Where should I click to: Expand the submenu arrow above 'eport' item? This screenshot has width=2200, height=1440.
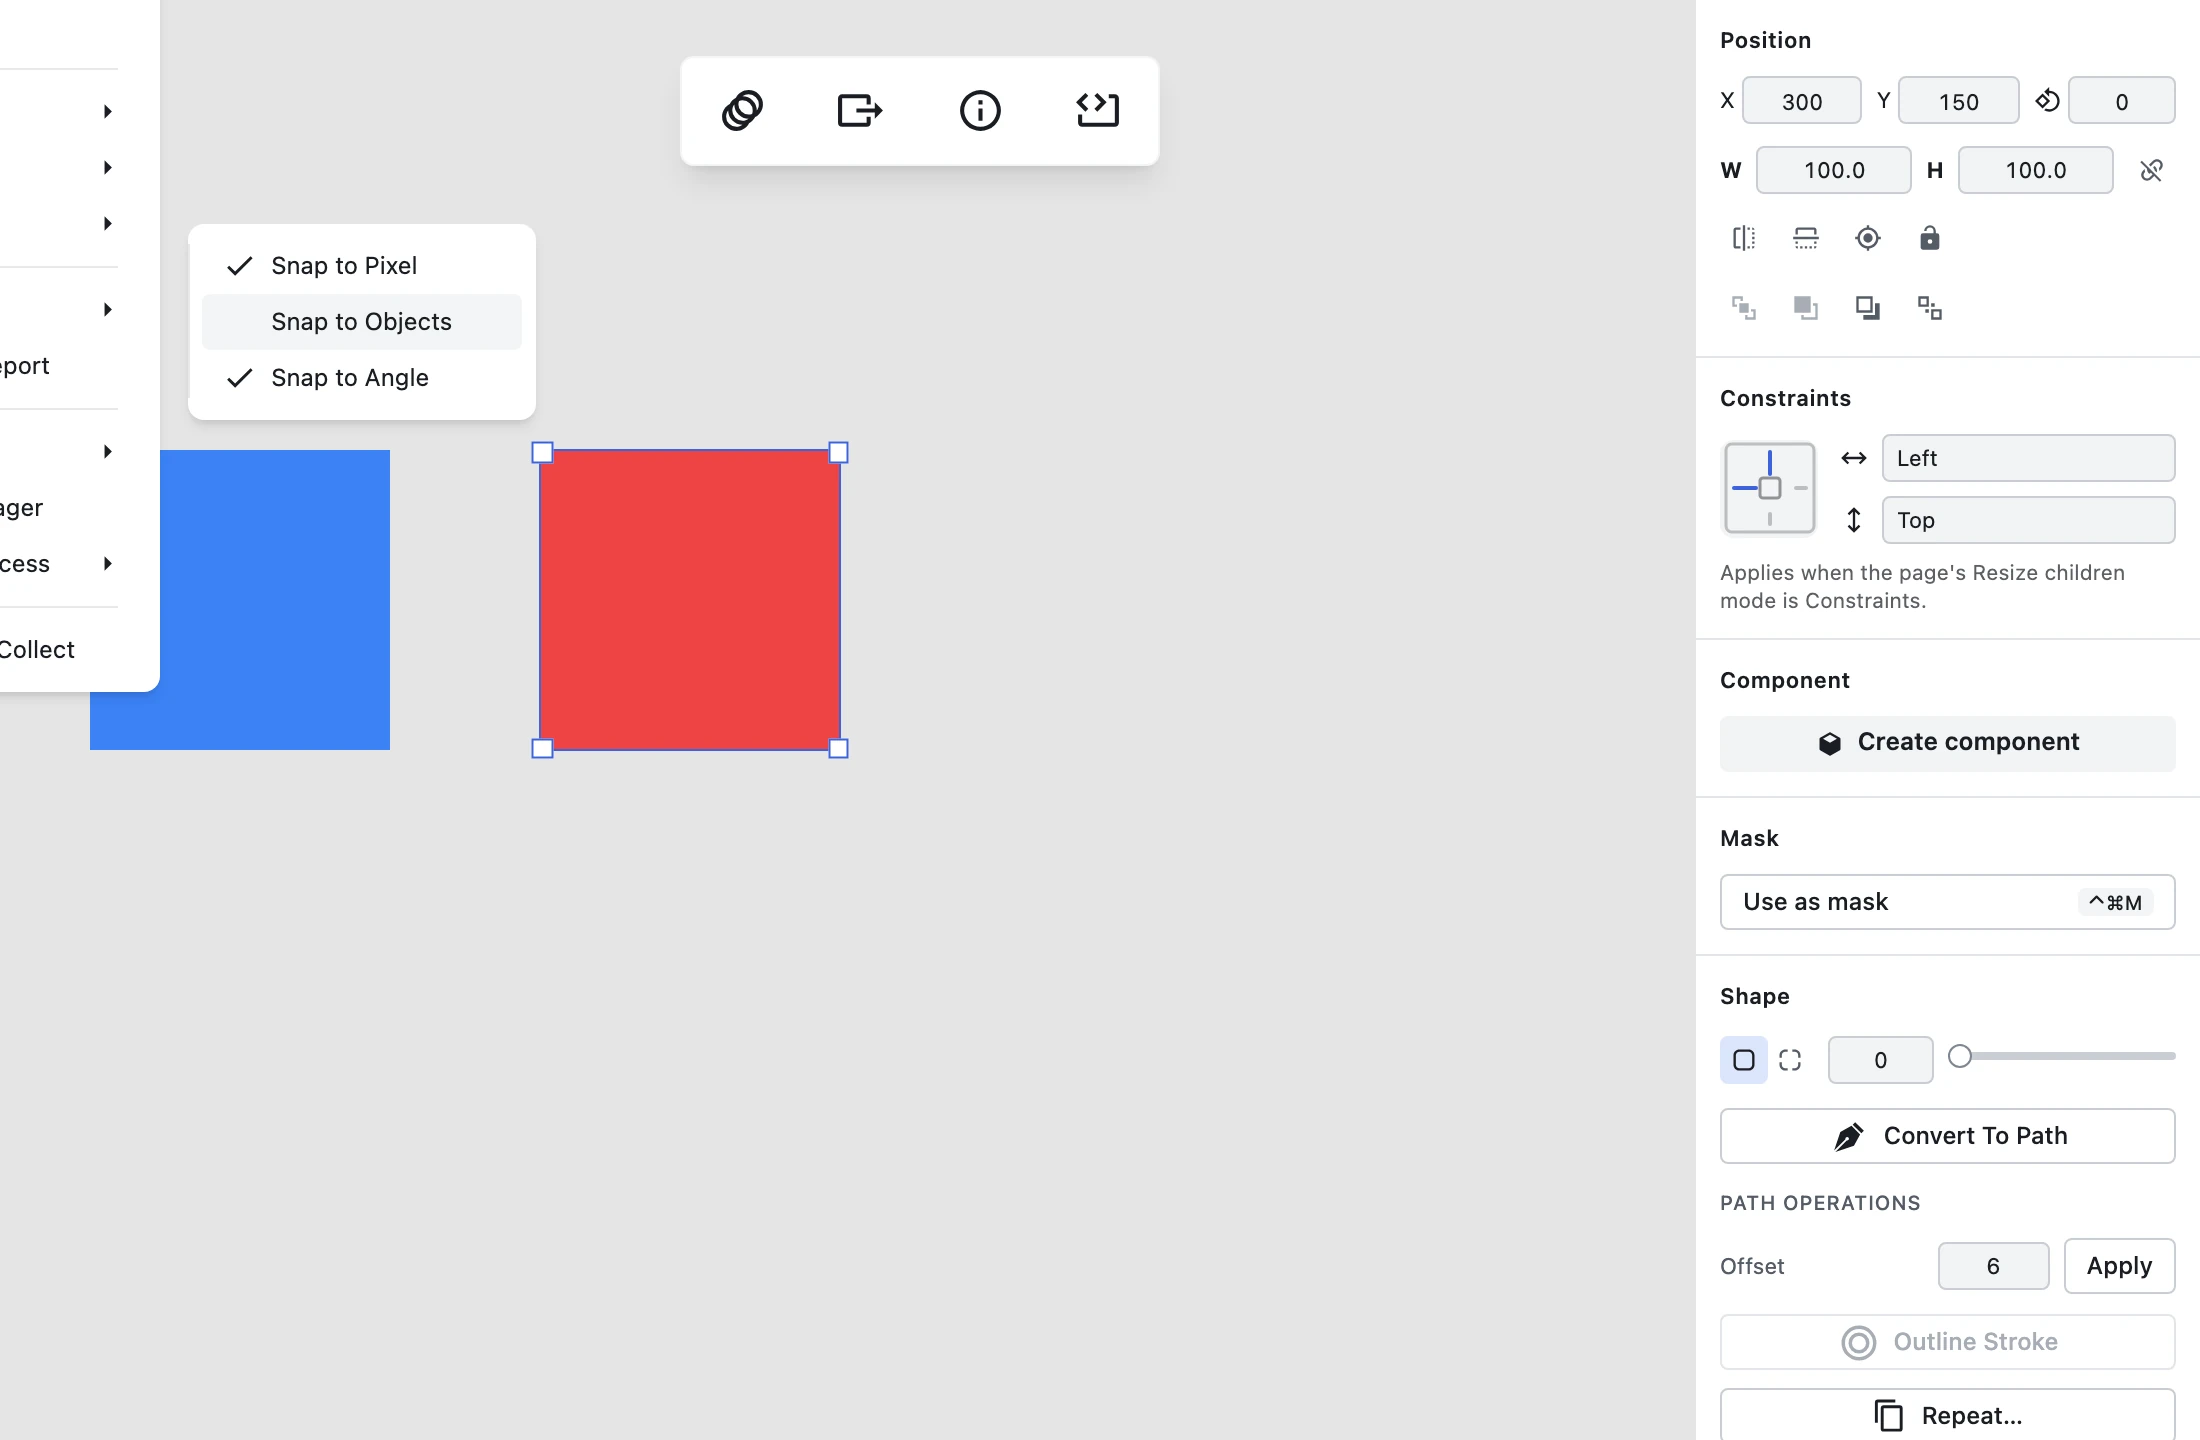pos(107,310)
